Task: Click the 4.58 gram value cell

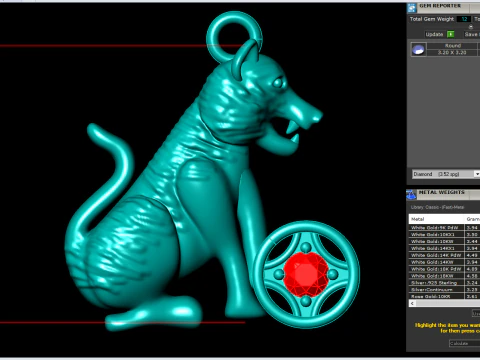Action: 472,276
